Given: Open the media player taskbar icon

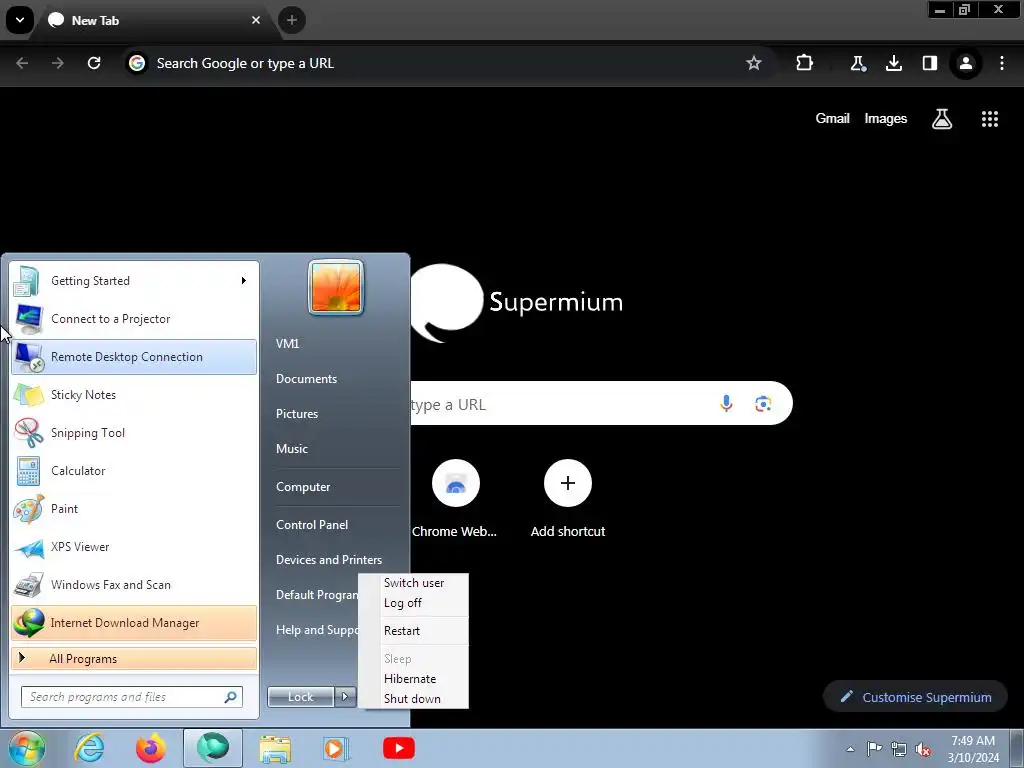Looking at the screenshot, I should click(336, 748).
